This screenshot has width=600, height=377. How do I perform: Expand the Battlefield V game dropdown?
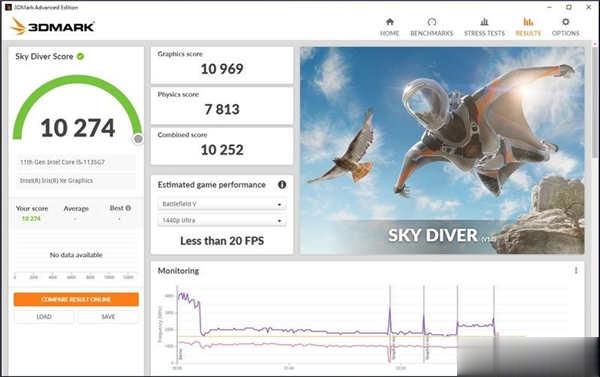pos(222,204)
